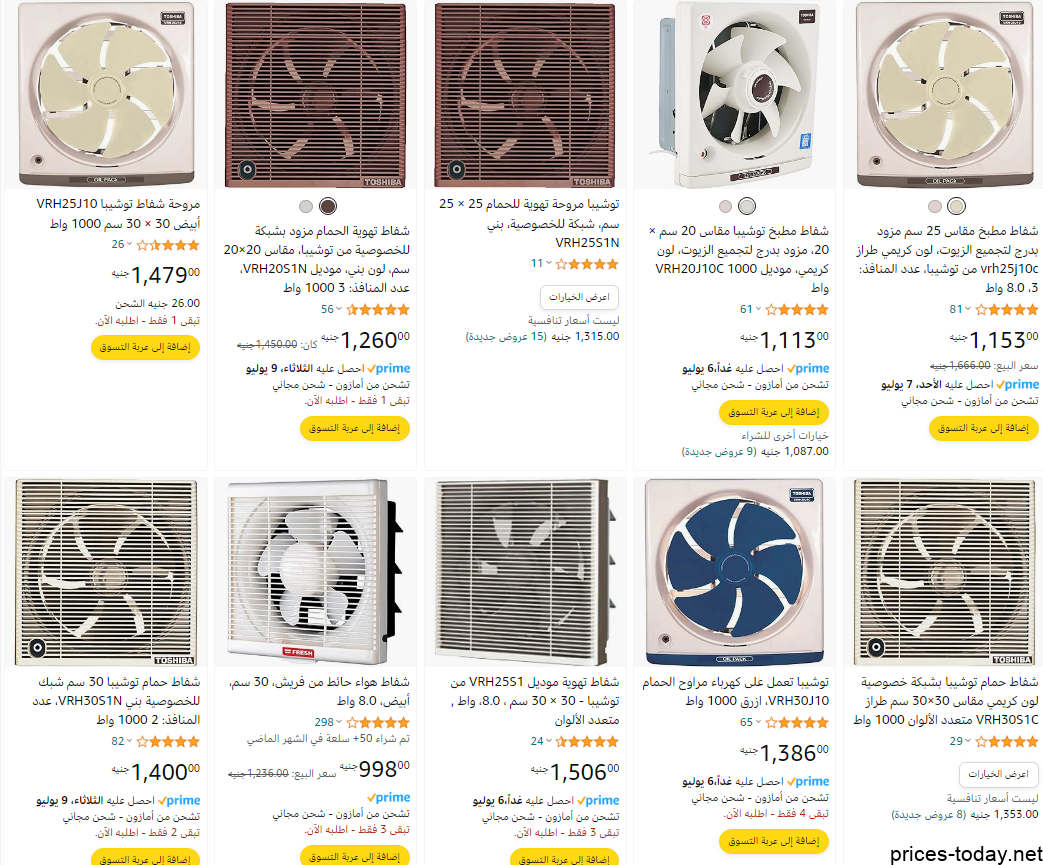Show options for cream VRH30S1C fan
This screenshot has width=1043, height=865.
click(x=998, y=774)
